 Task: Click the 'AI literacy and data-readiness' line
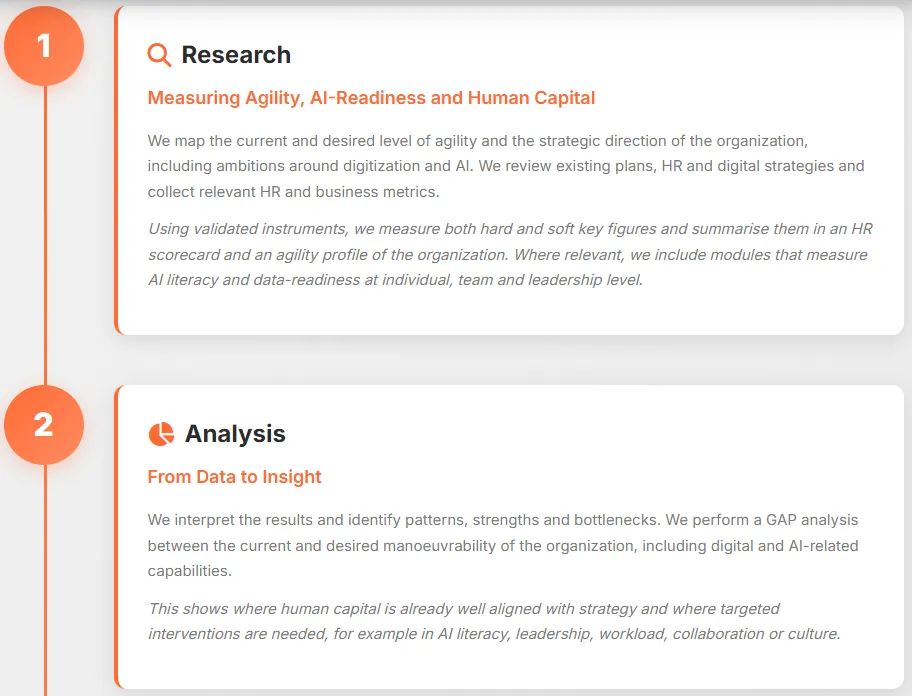tap(395, 280)
